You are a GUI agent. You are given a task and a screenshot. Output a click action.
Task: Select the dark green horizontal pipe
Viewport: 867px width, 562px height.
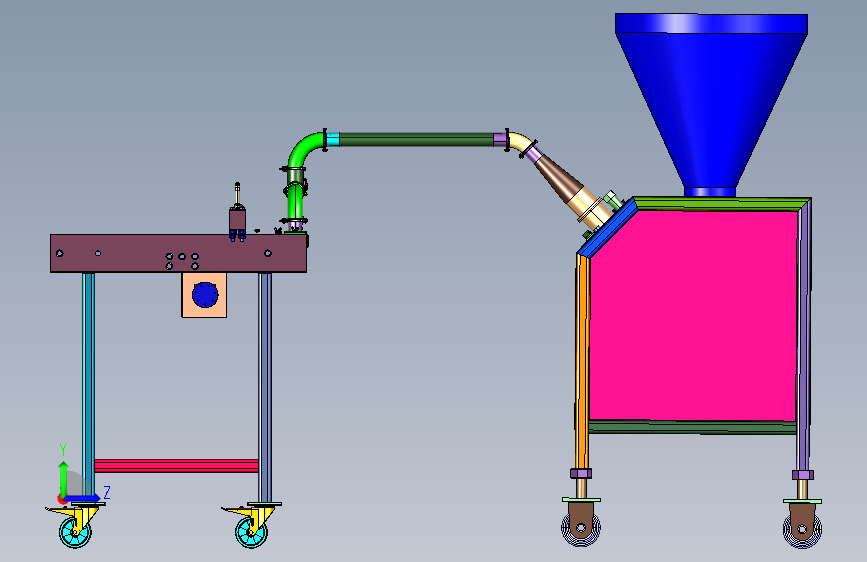coord(416,139)
